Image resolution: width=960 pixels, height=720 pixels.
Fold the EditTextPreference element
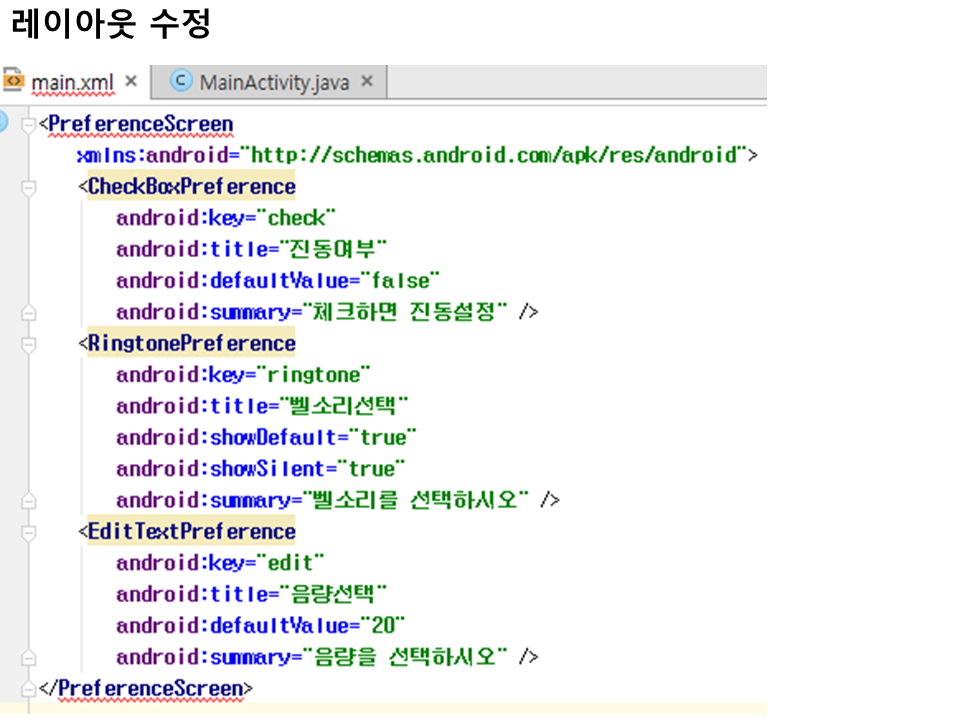[28, 532]
